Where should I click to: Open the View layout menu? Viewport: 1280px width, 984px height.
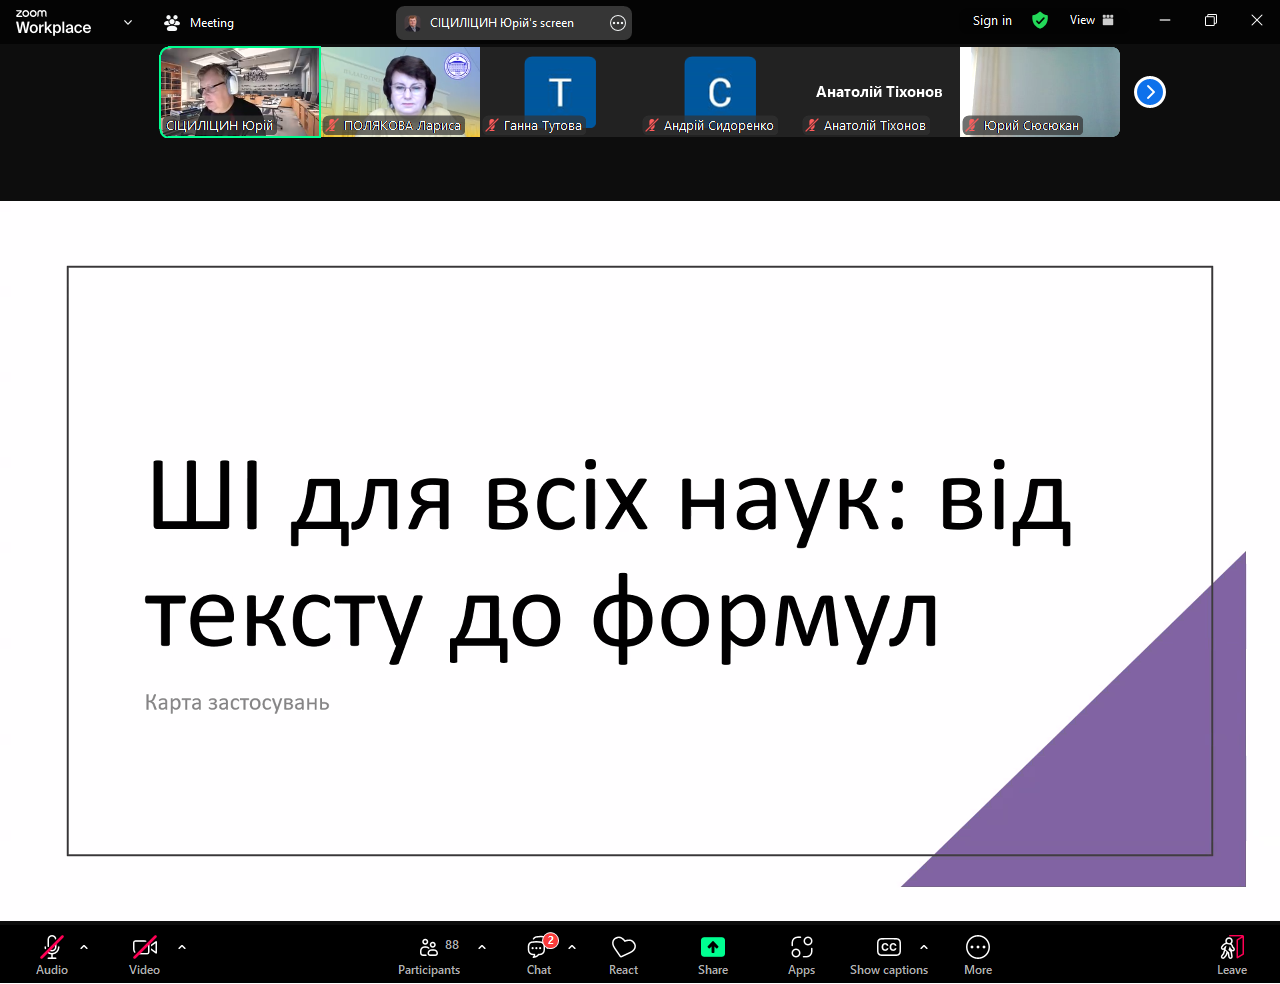1091,20
